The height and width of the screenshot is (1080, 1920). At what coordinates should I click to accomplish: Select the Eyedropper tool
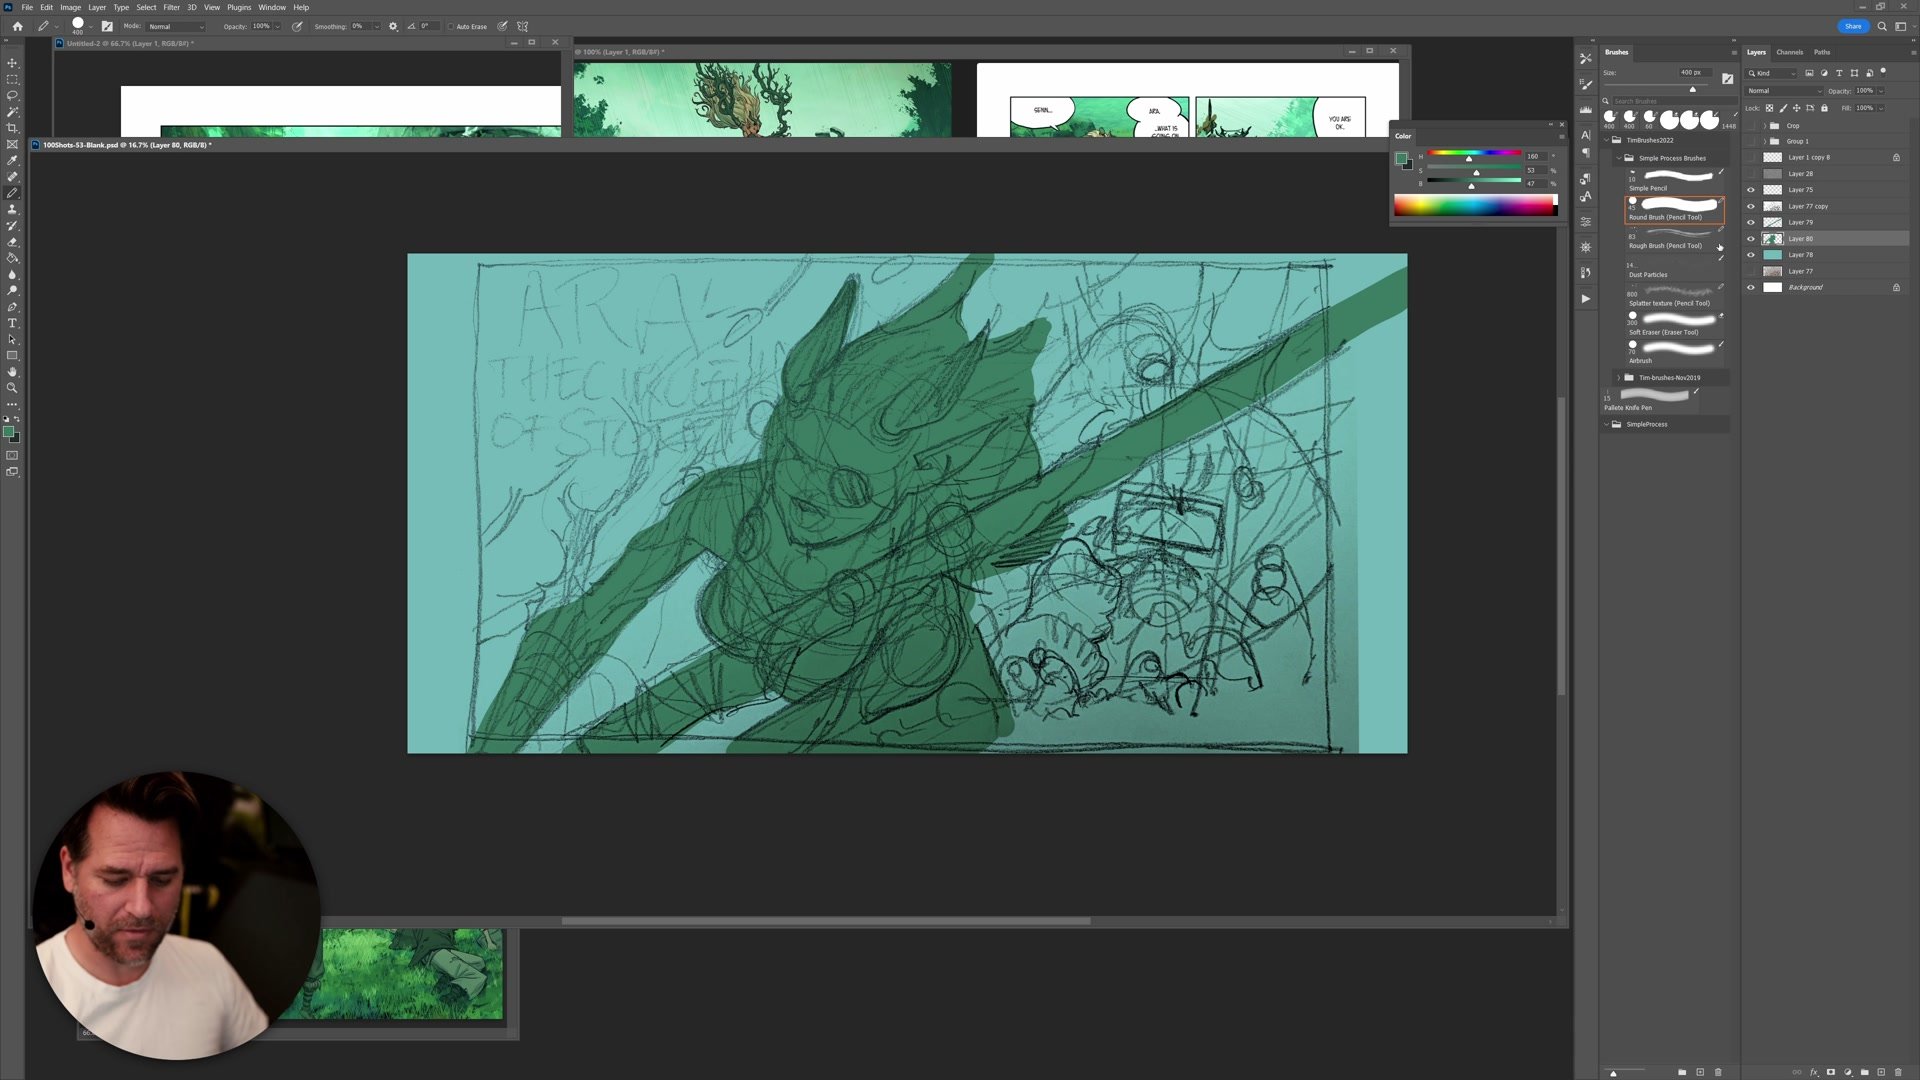(12, 160)
